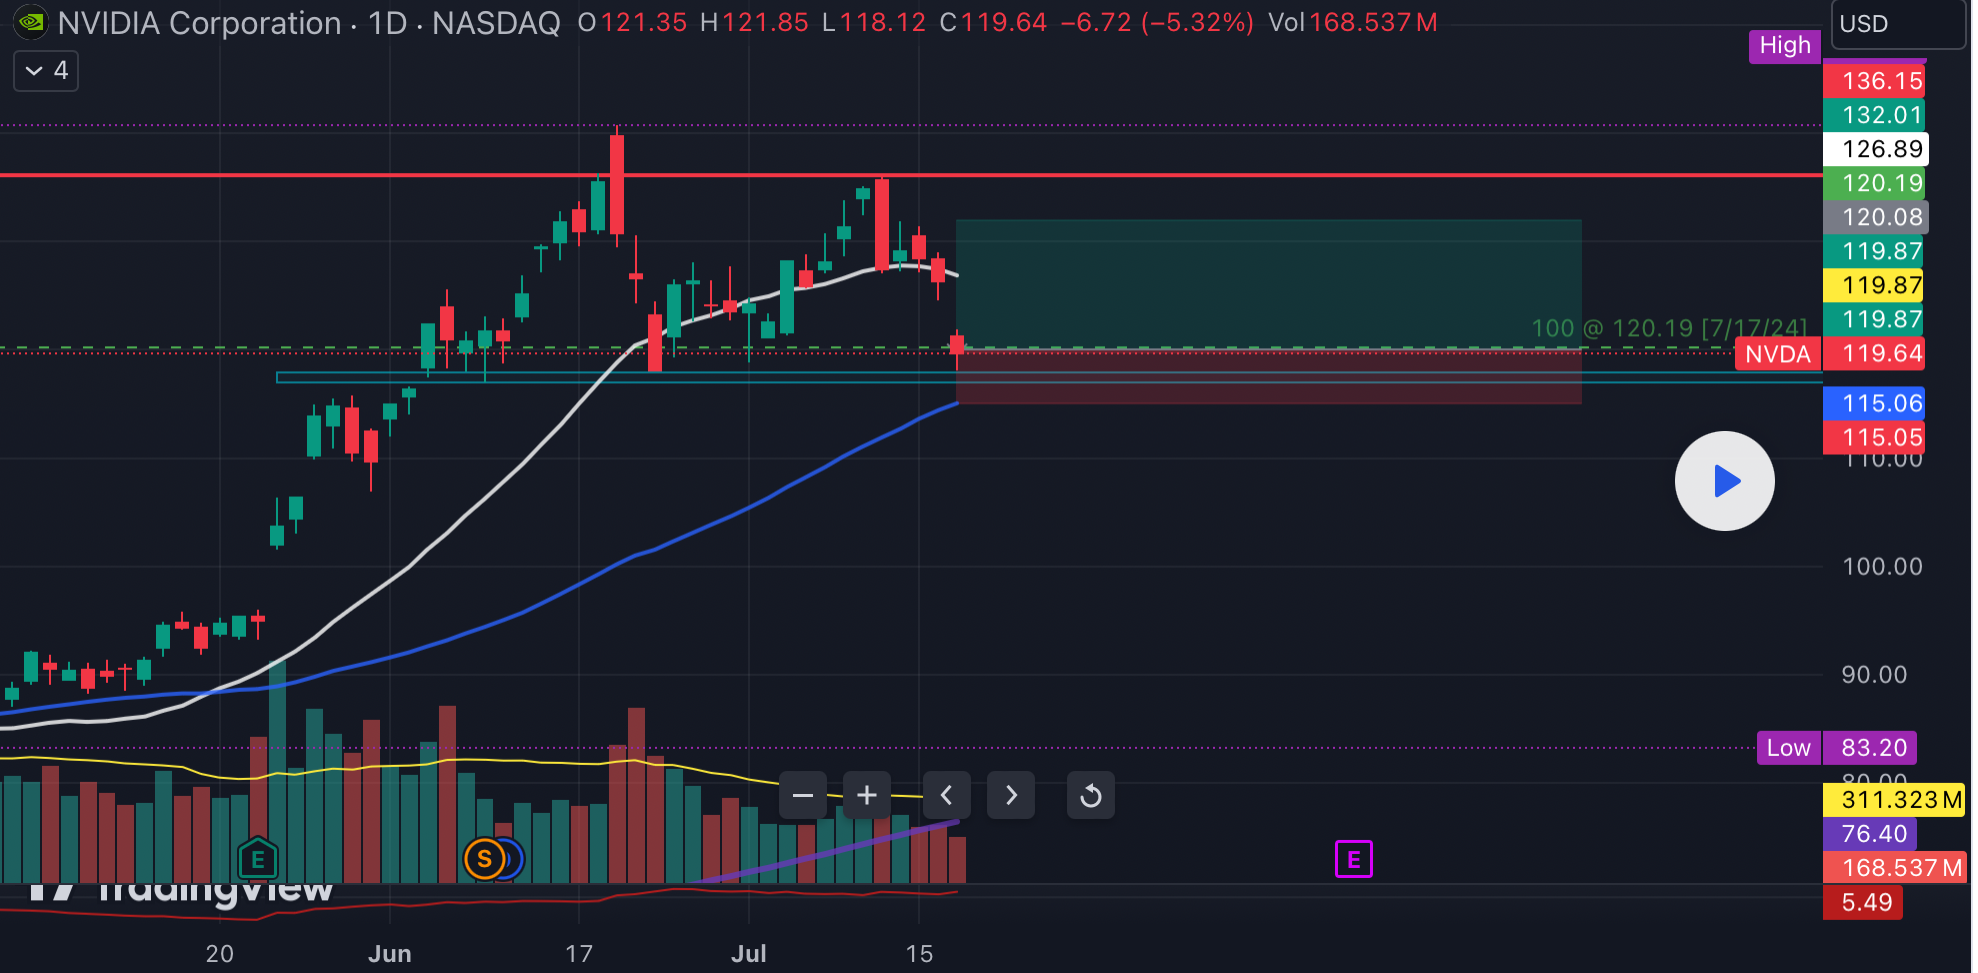Click the close price C119.64 value
The image size is (1978, 973).
pos(993,23)
